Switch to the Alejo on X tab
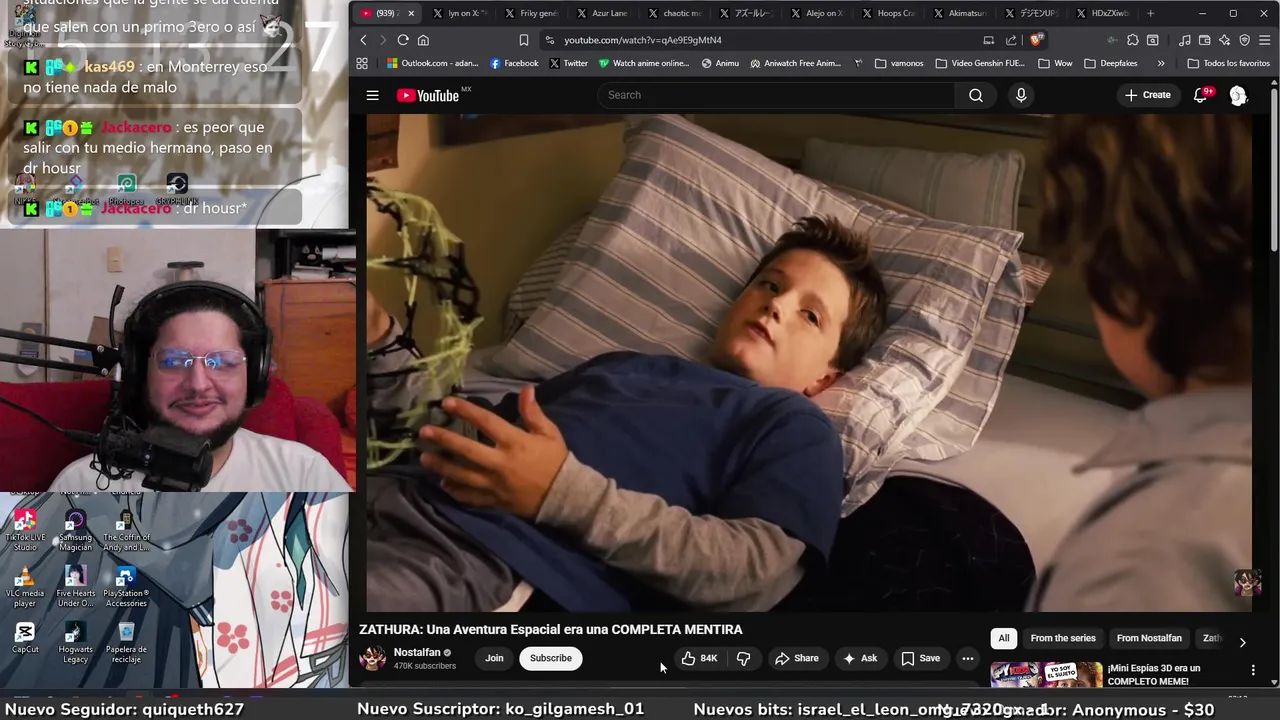The width and height of the screenshot is (1280, 720). pyautogui.click(x=816, y=13)
